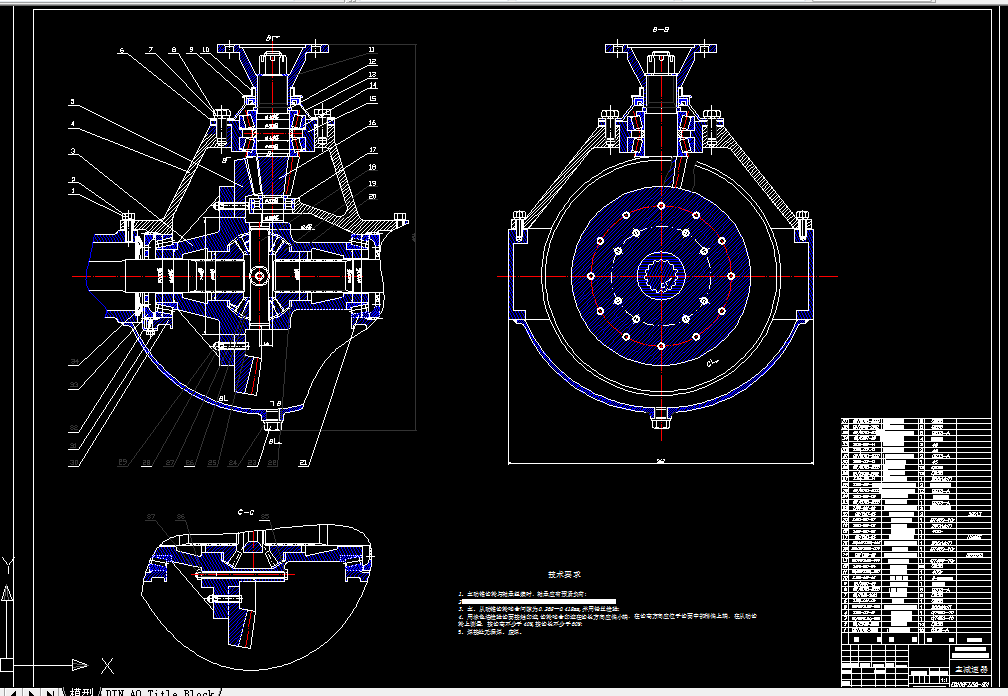This screenshot has height=696, width=1008.
Task: Switch to the 模型 model tab
Action: [x=81, y=692]
